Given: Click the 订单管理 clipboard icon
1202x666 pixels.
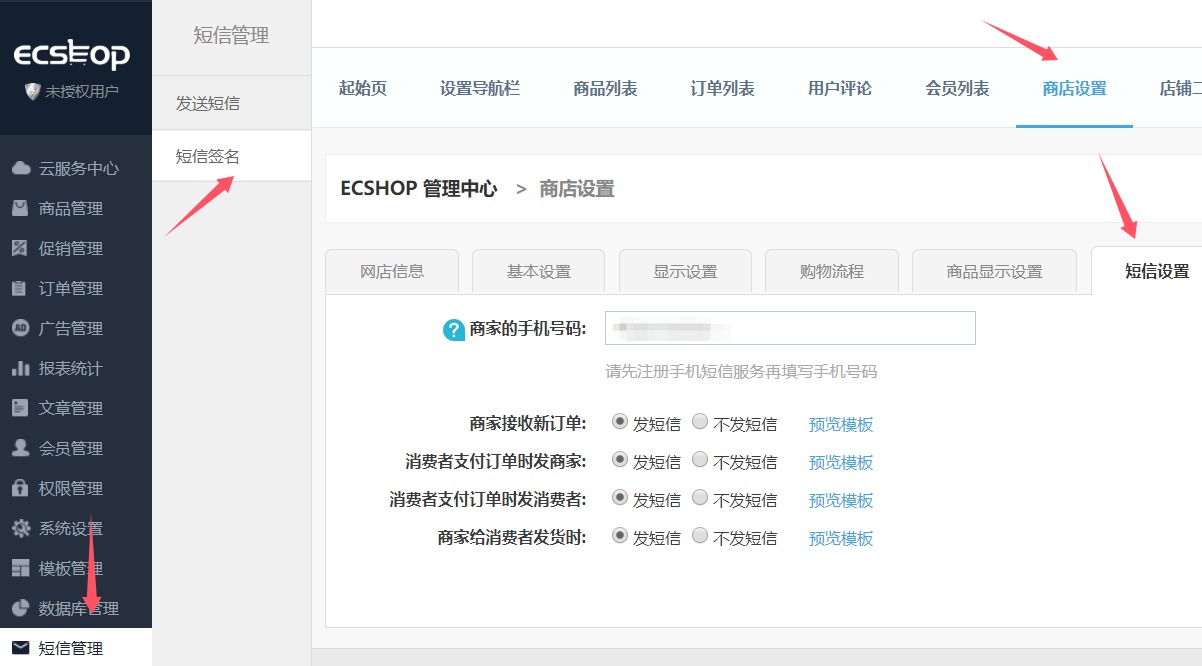Looking at the screenshot, I should coord(21,288).
